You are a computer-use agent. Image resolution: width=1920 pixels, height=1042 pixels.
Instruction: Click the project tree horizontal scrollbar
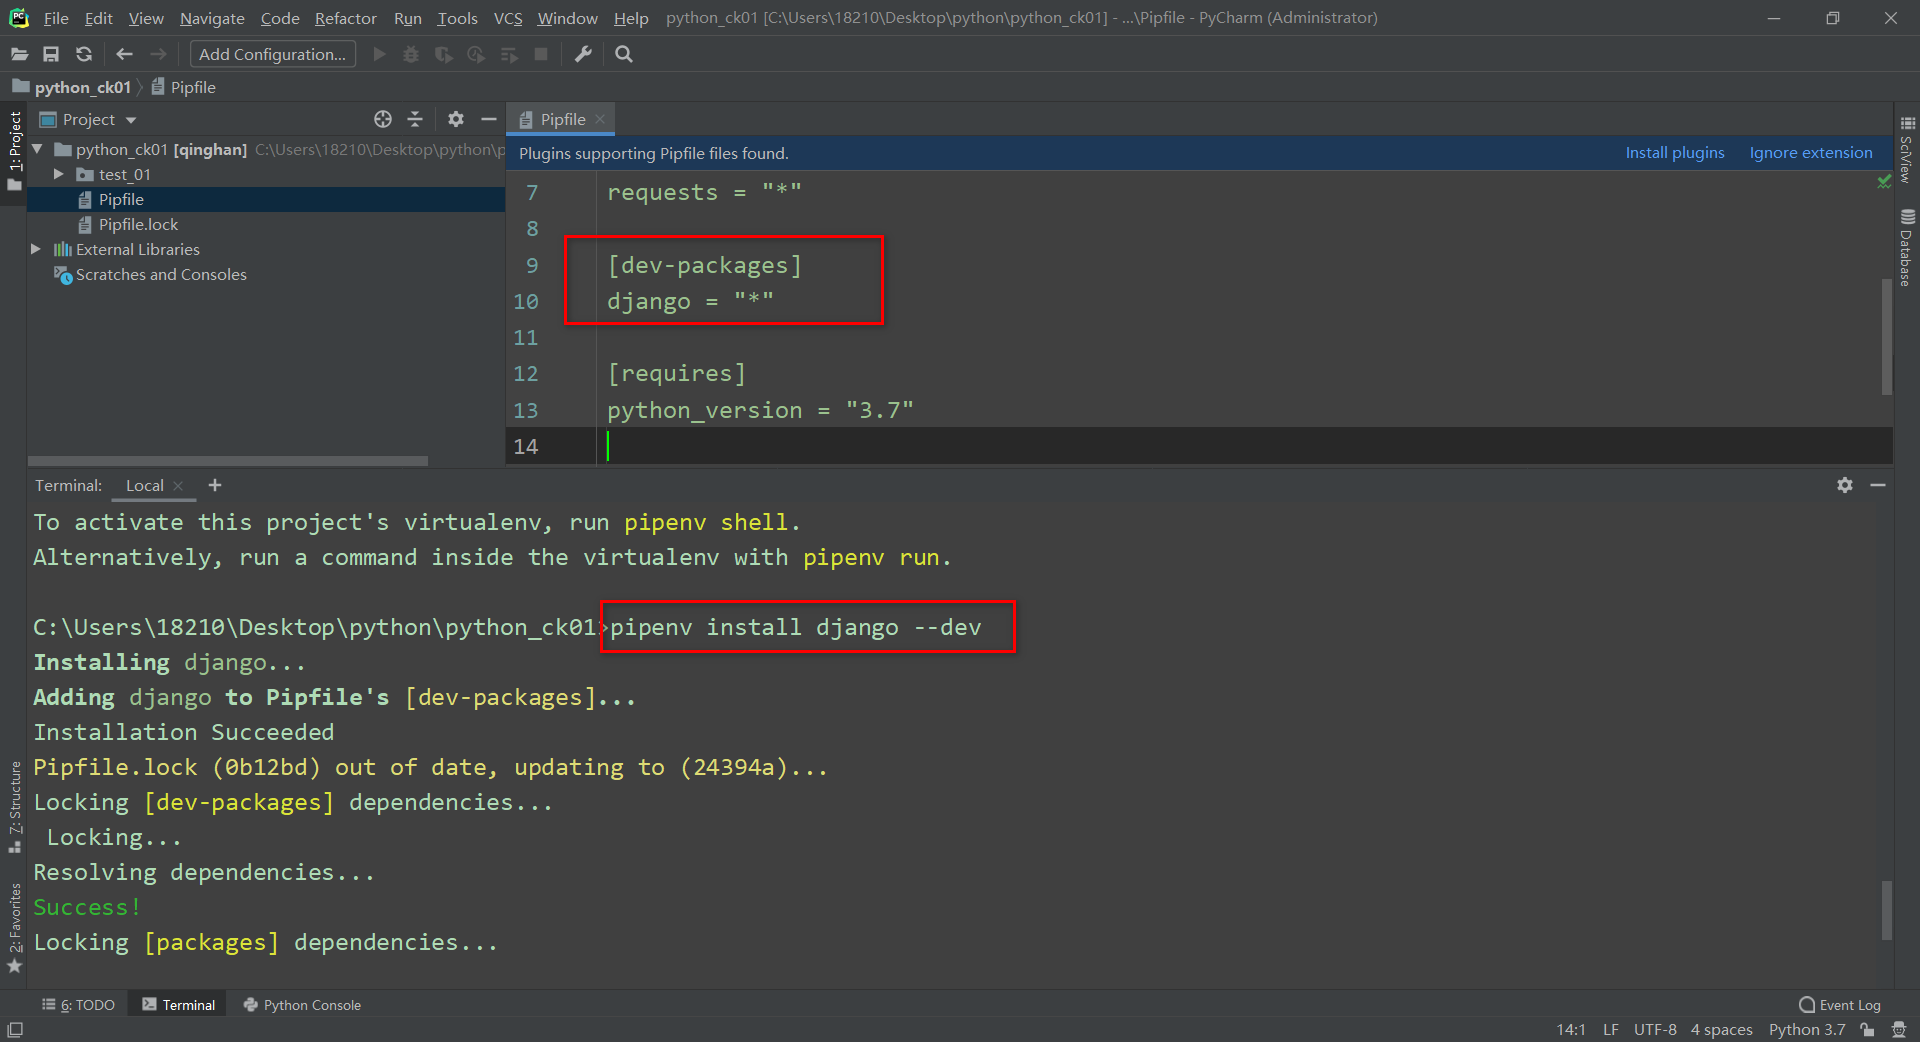(228, 461)
